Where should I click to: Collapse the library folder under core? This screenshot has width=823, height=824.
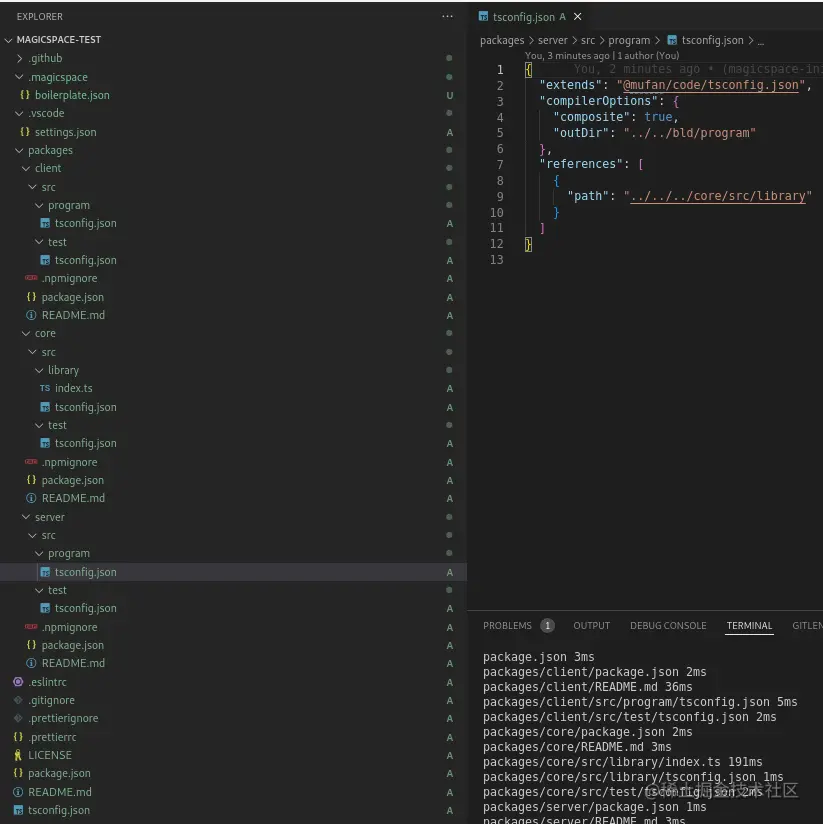pyautogui.click(x=39, y=370)
